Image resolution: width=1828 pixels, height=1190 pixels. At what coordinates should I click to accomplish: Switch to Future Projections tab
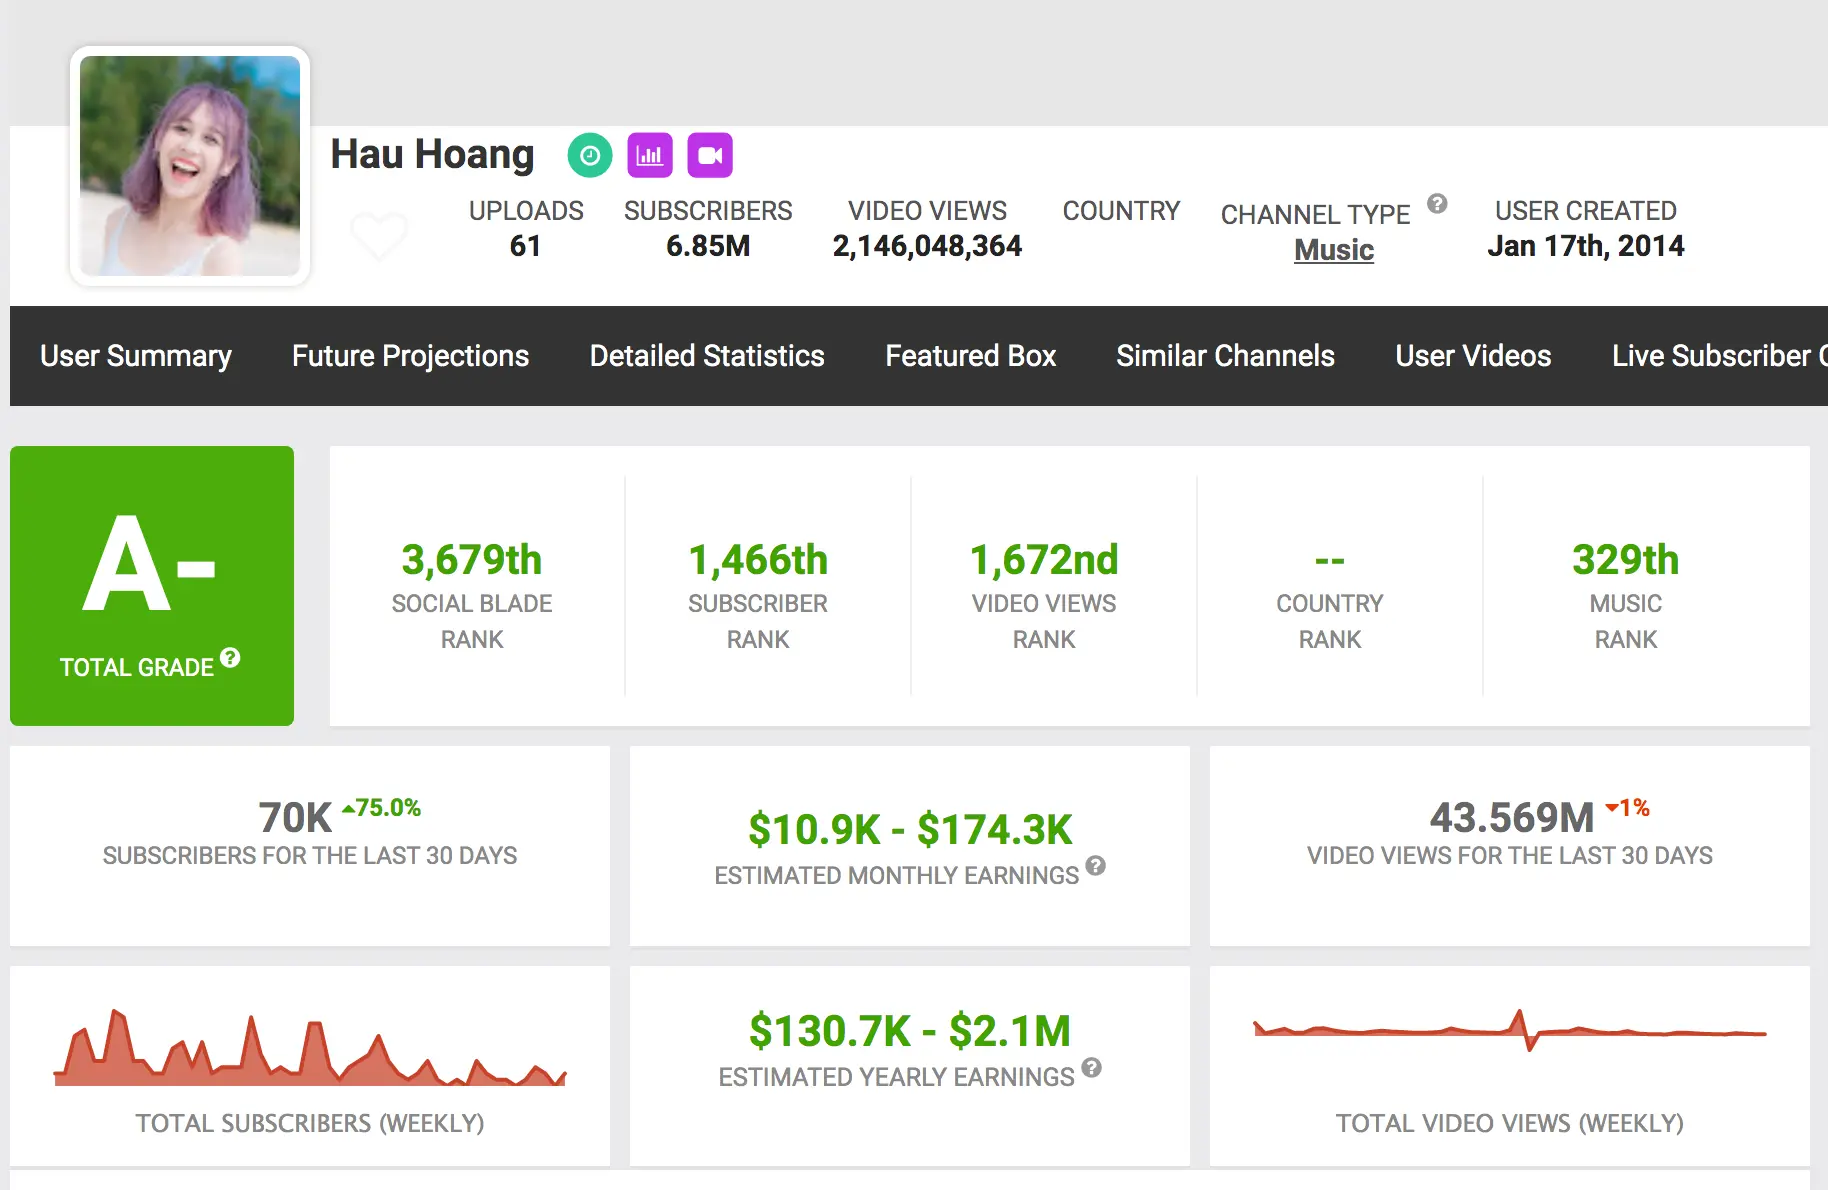coord(410,356)
